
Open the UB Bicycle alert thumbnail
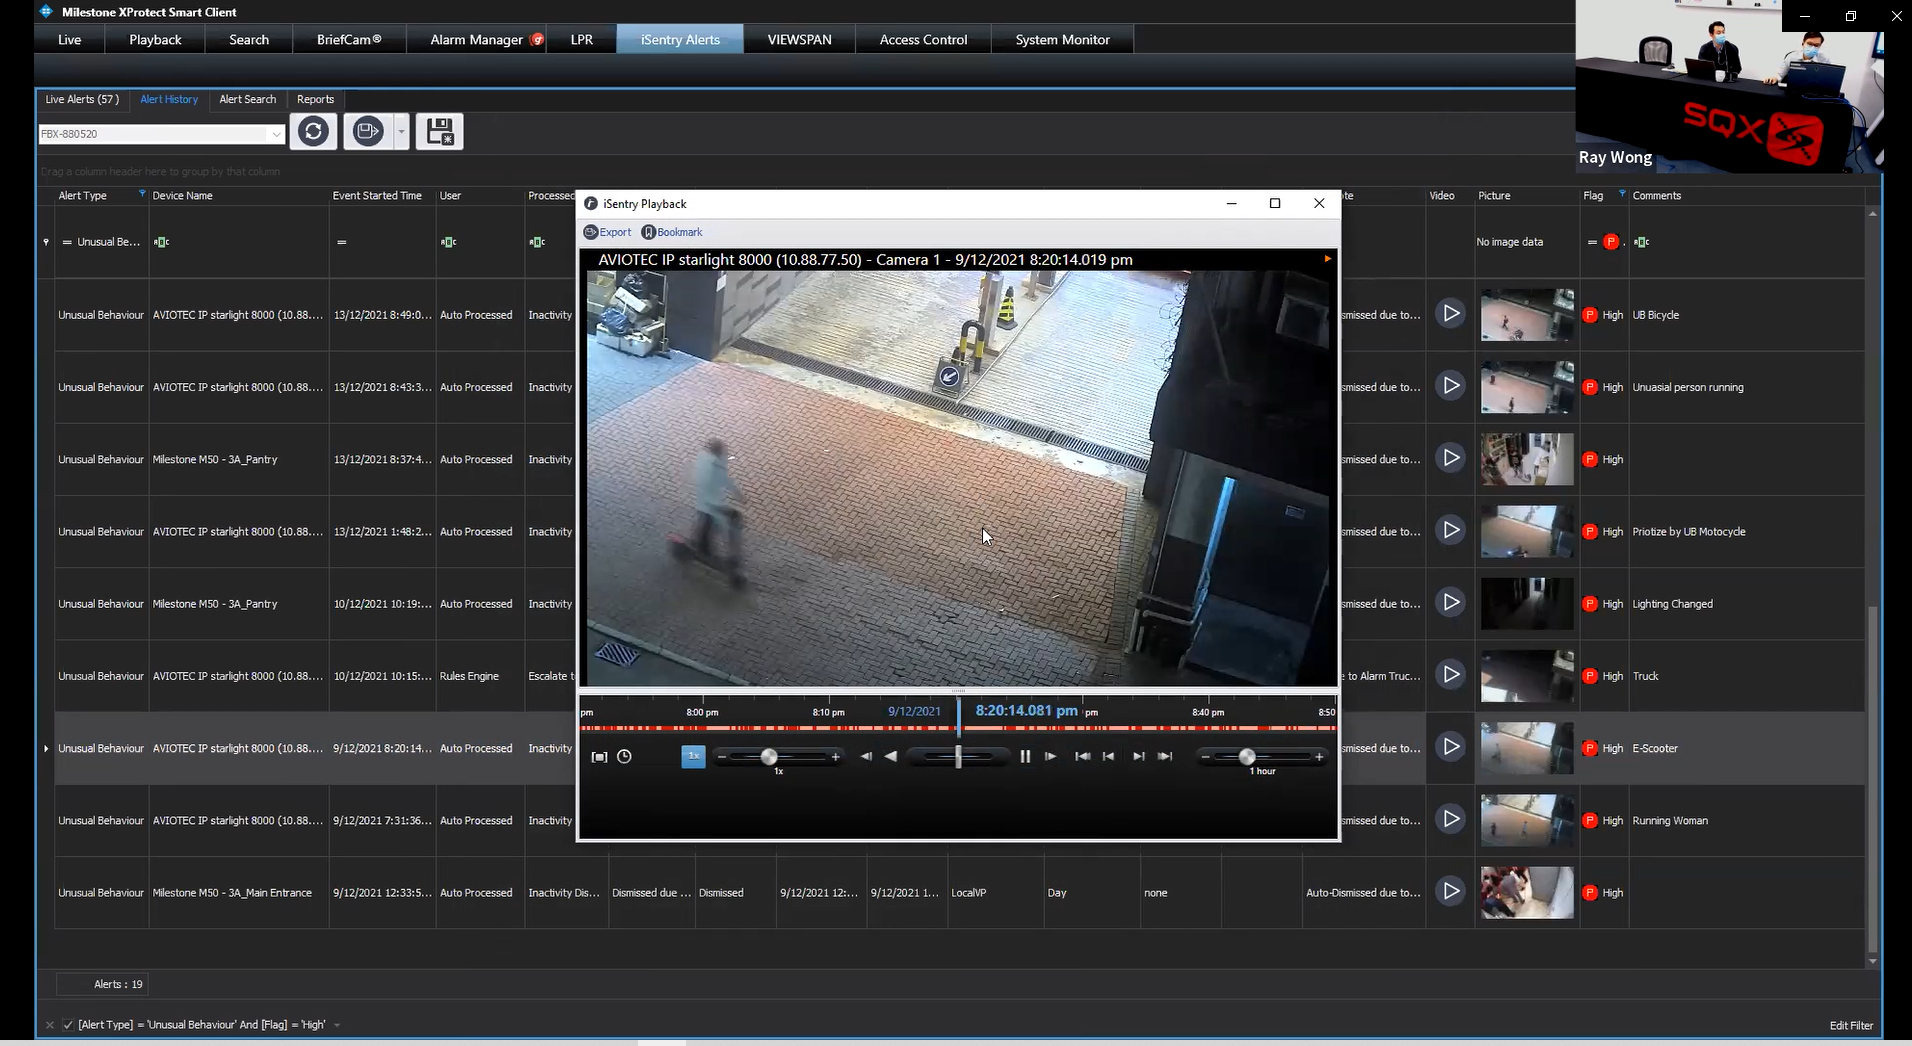click(1526, 315)
